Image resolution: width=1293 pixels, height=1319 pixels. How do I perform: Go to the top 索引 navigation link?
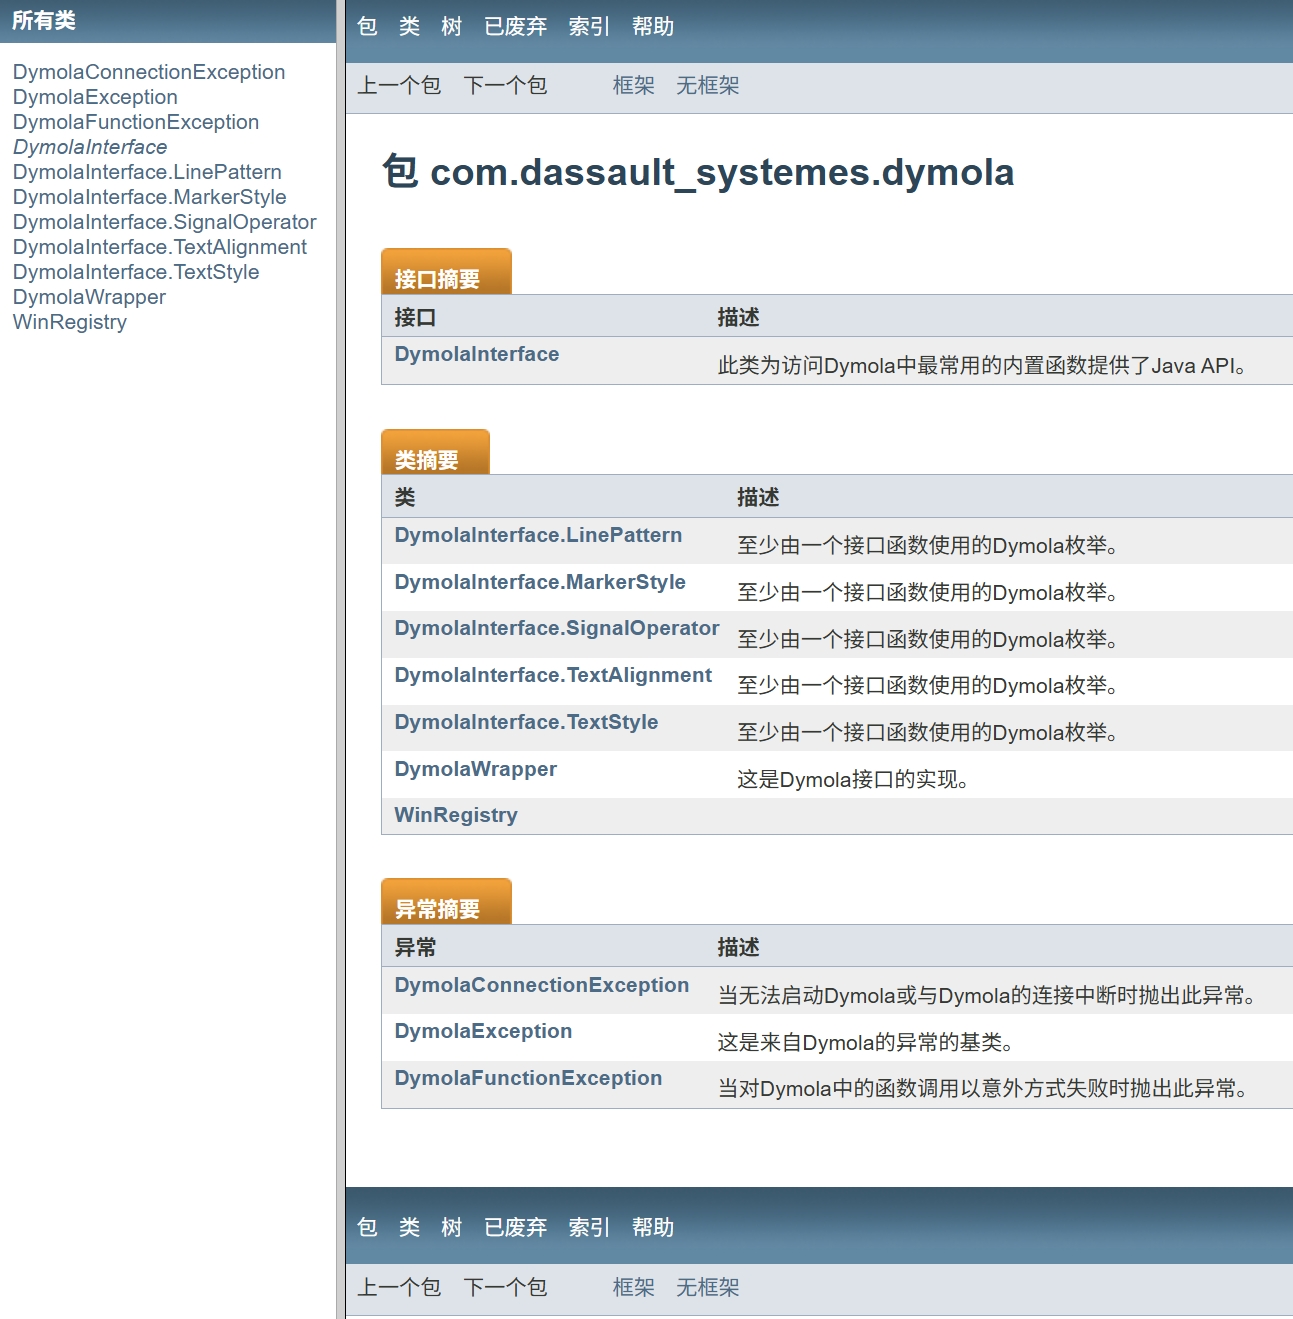(588, 27)
